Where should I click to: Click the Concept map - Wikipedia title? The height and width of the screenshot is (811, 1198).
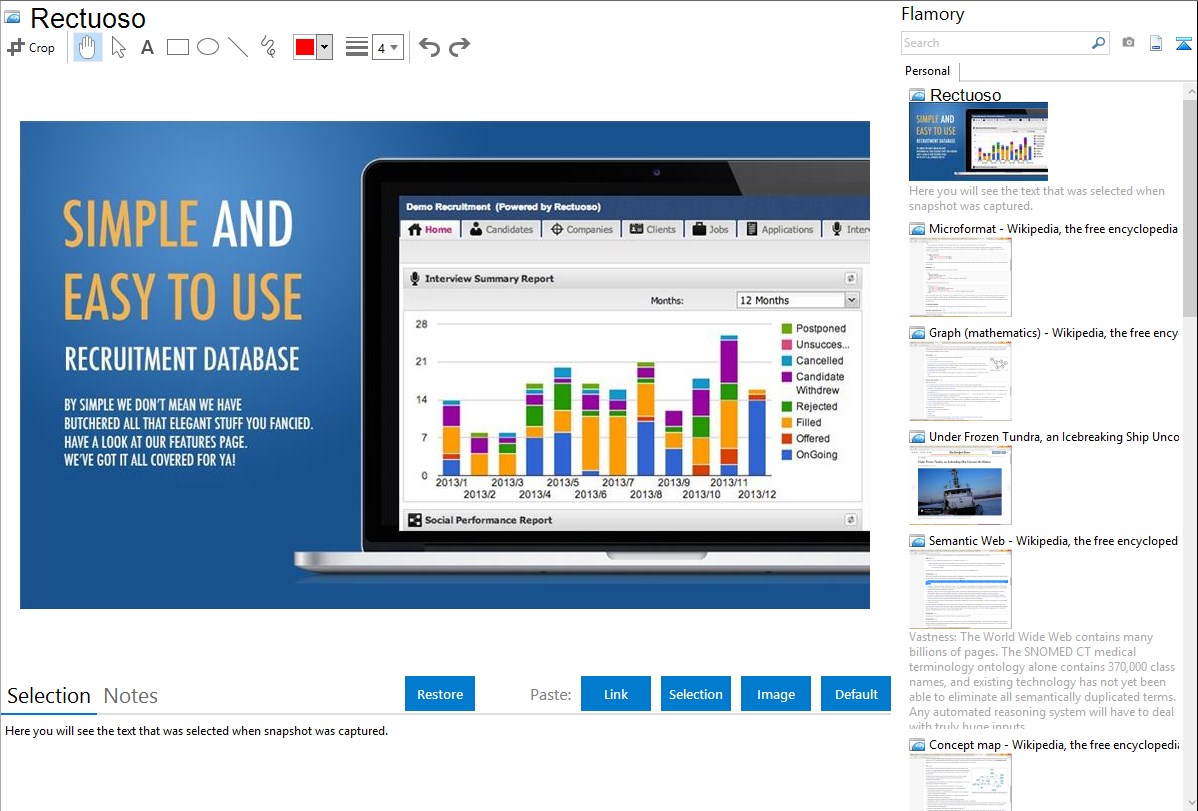pos(1053,744)
